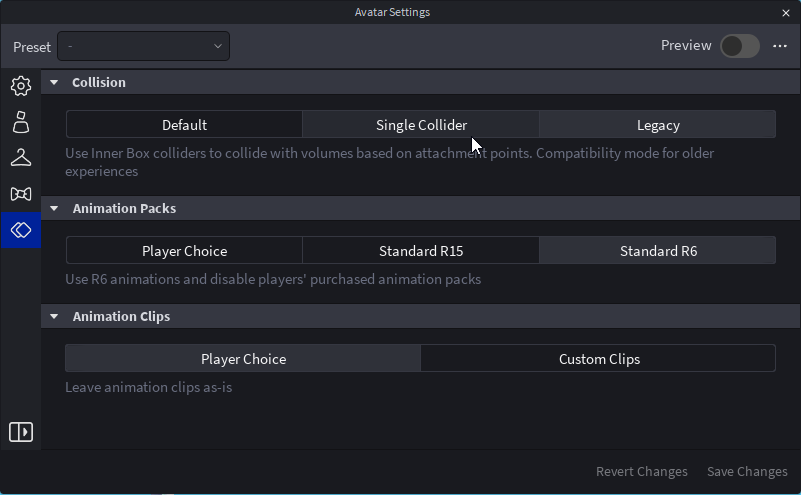801x495 pixels.
Task: Click the 'Leave animation clips as-is' description
Action: click(149, 387)
